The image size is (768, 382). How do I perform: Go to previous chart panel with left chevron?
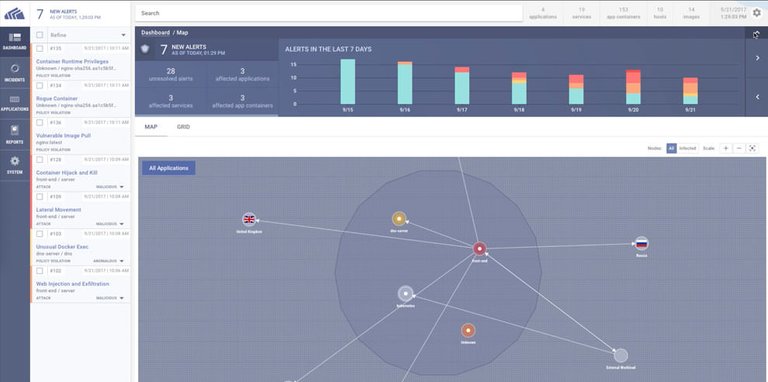pos(757,97)
